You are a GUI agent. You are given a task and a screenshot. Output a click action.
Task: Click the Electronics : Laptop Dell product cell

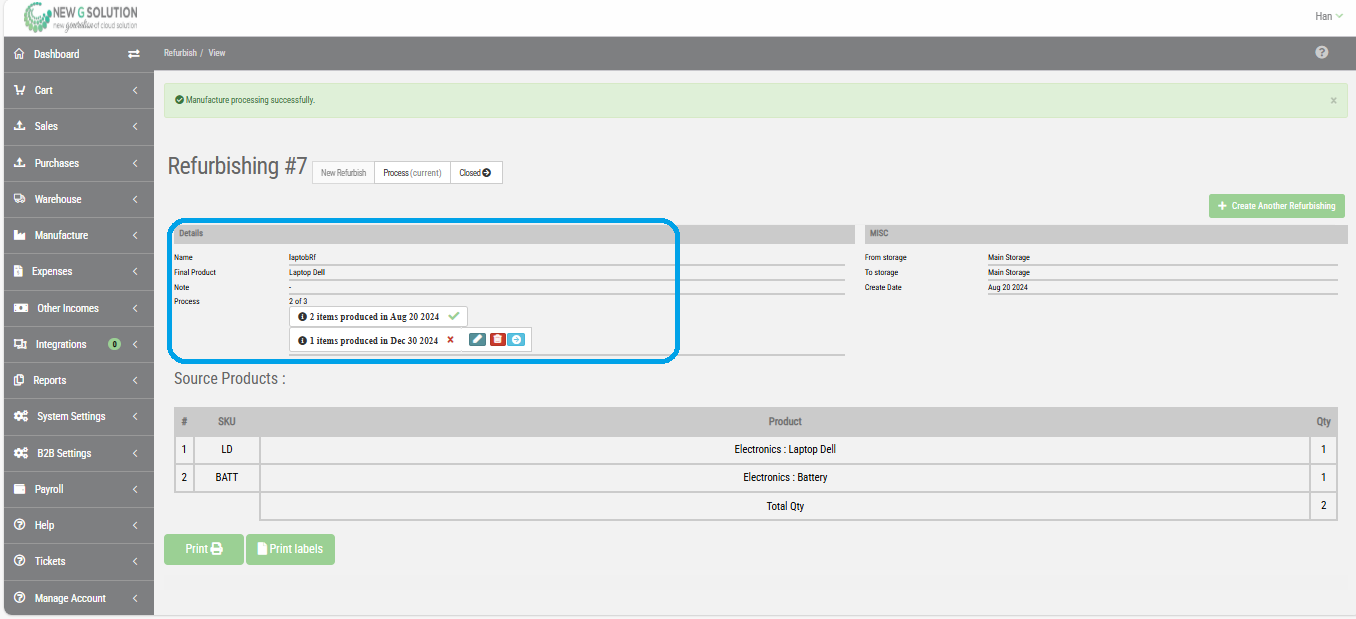coord(785,450)
